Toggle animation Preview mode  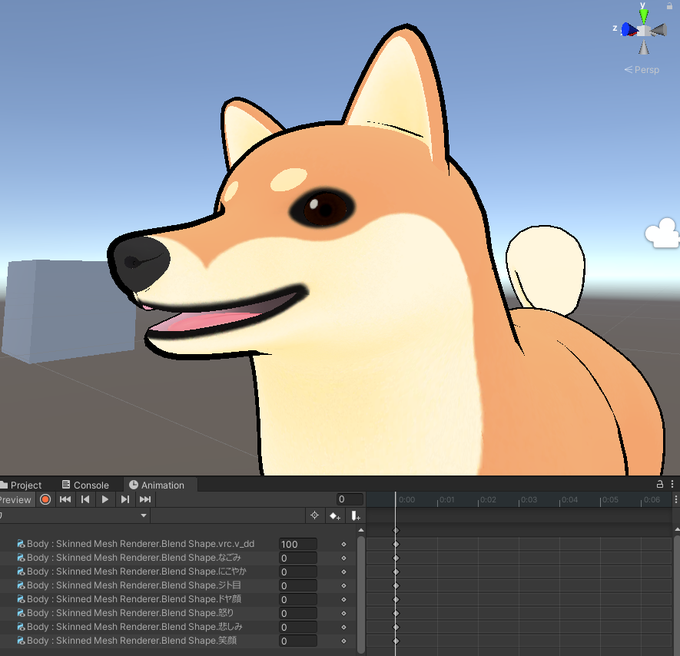click(x=16, y=499)
